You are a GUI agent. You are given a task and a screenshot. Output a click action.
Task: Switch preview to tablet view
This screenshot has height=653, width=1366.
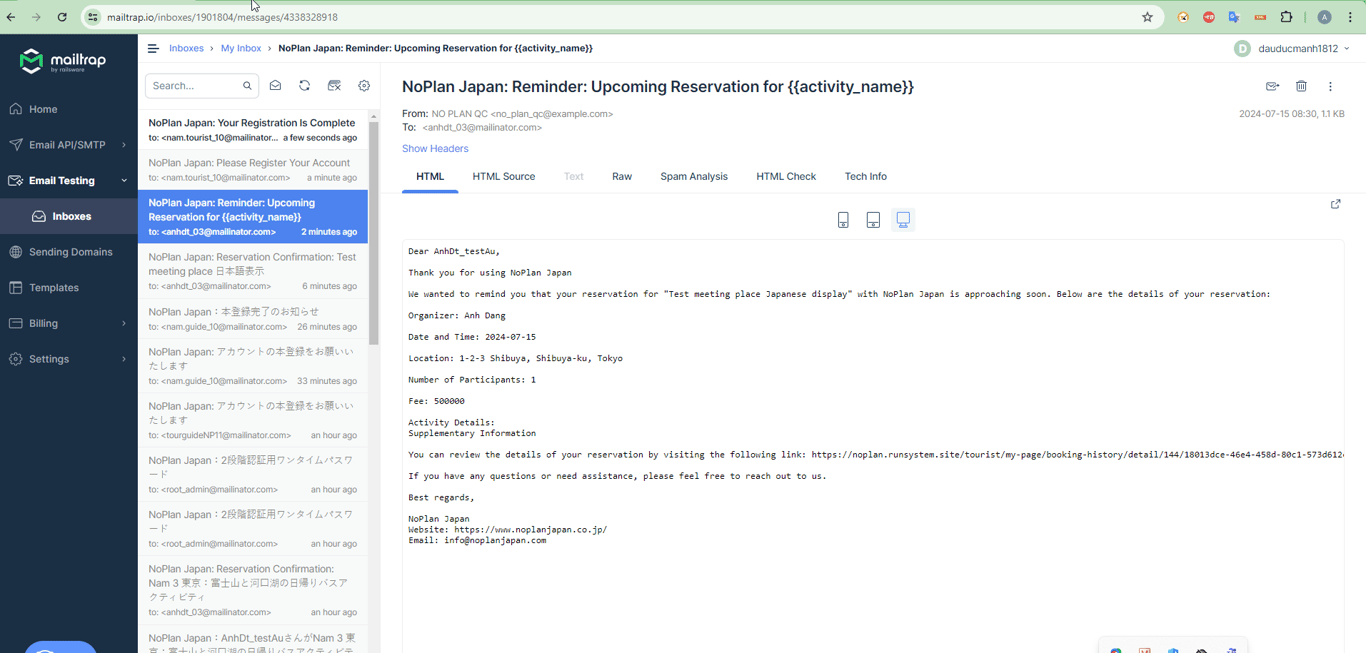coord(873,220)
